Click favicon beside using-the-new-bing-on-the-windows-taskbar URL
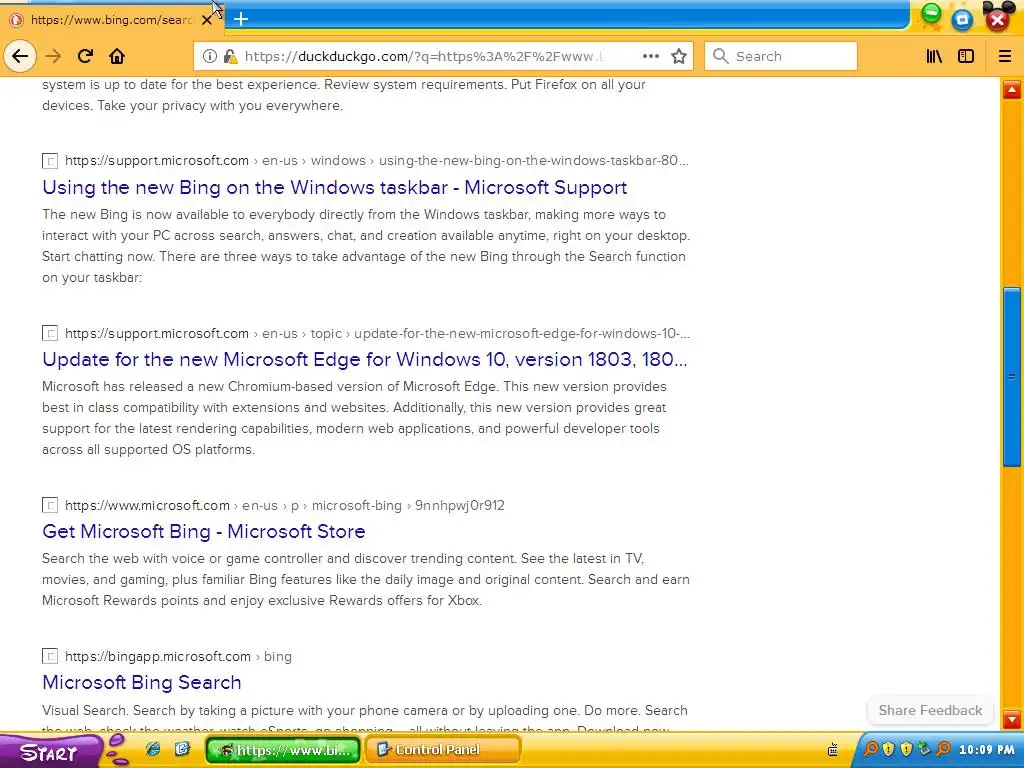 click(x=50, y=161)
